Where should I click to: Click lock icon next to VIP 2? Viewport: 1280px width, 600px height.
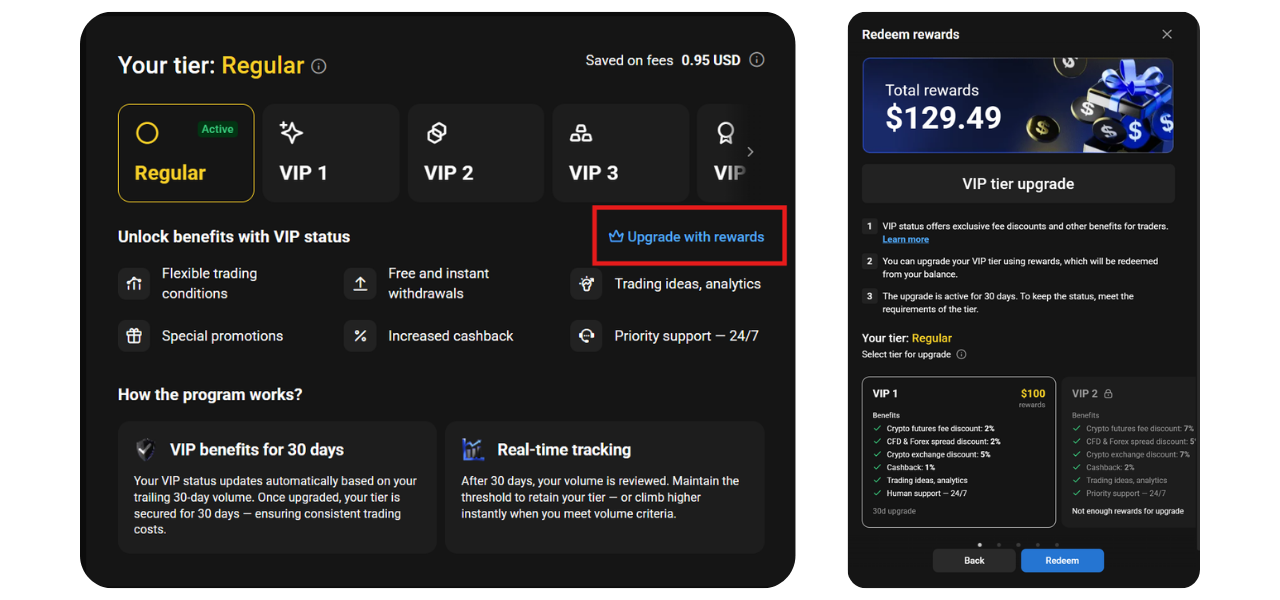pos(1108,394)
